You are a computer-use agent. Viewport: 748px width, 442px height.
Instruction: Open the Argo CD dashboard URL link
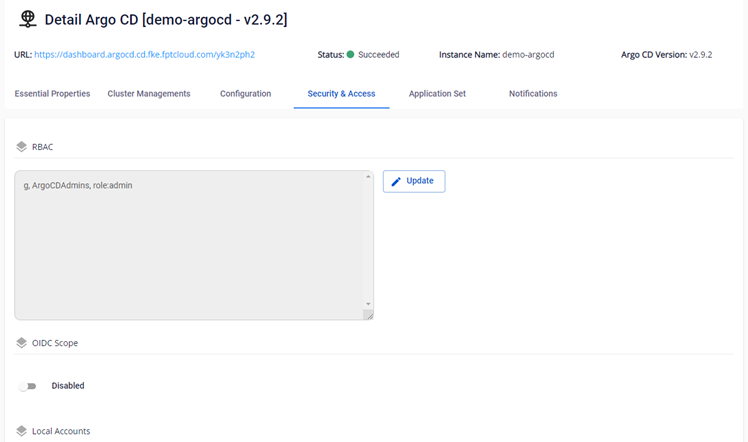pos(144,55)
